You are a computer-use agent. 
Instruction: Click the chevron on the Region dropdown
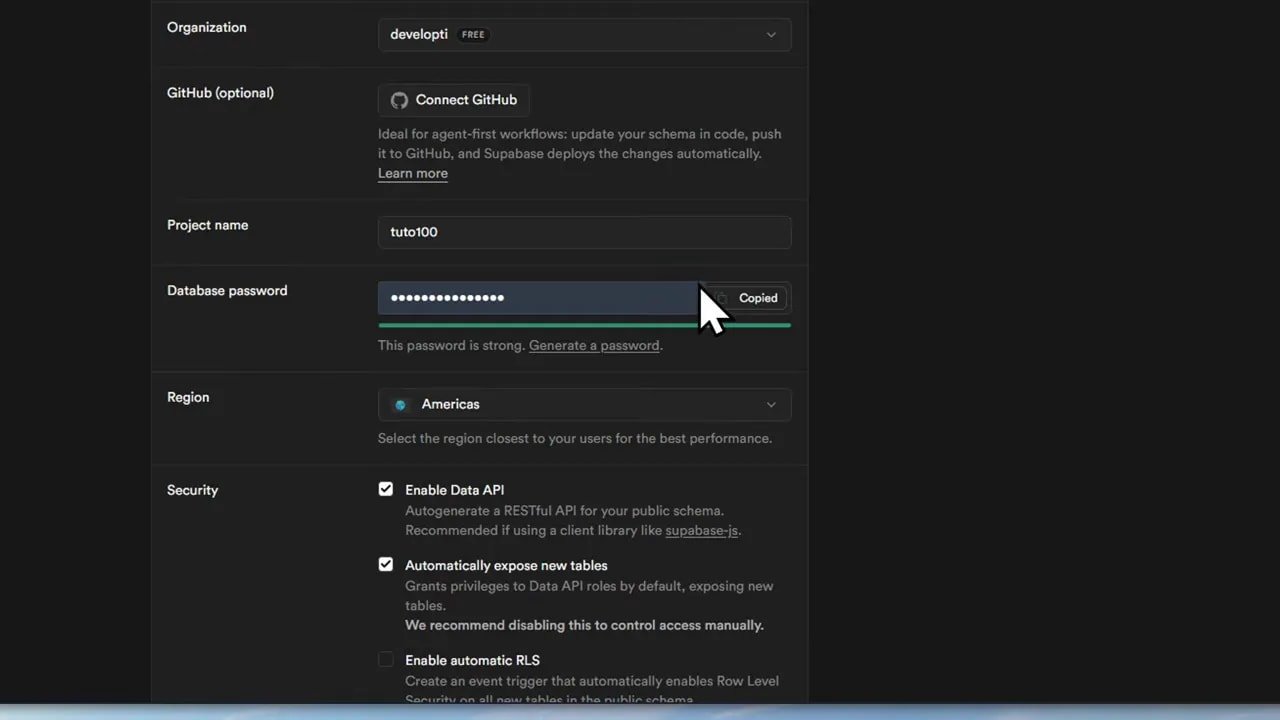(x=771, y=404)
